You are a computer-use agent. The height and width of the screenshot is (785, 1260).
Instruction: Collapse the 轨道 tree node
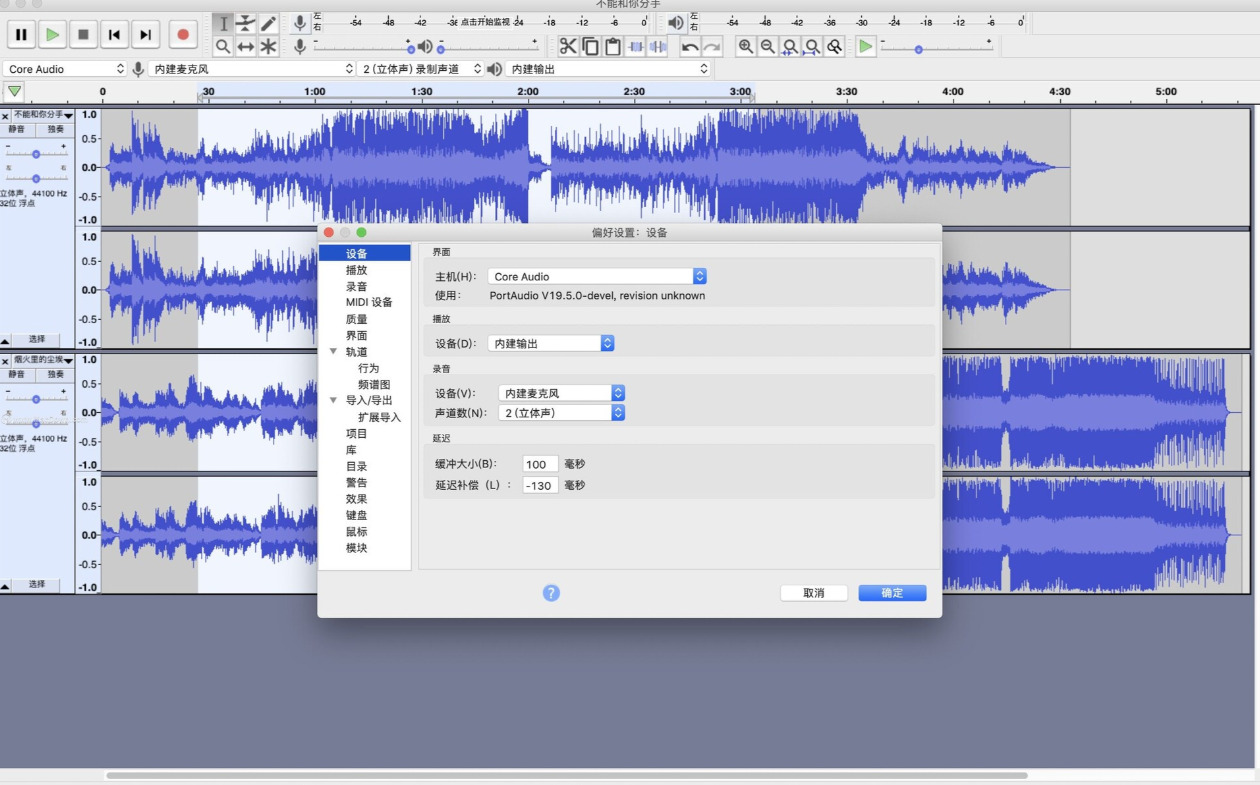tap(333, 352)
